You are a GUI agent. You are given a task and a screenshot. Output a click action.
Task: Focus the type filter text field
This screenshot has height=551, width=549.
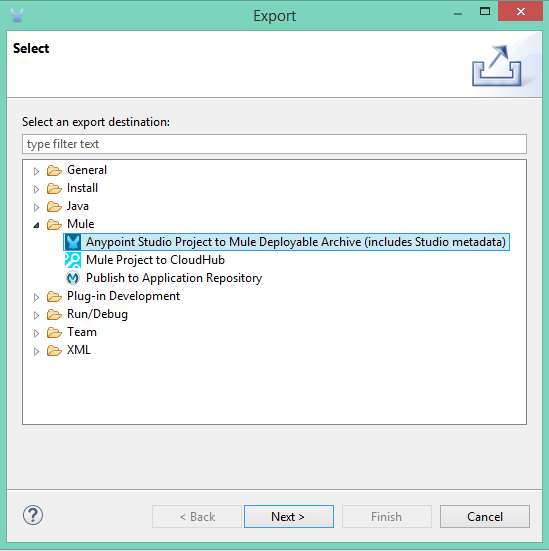(x=274, y=144)
